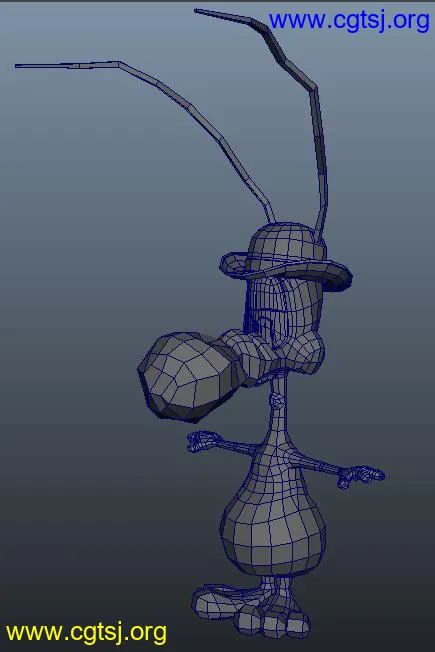Select the character's bowler hat mesh
Viewport: 435px width, 652px height.
point(286,258)
